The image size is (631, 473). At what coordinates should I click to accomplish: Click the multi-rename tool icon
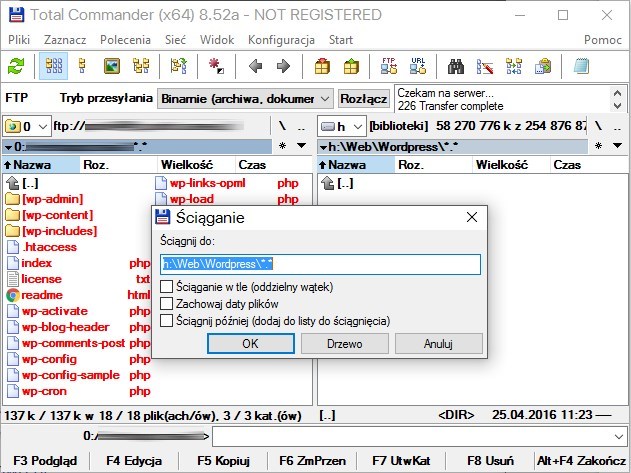pyautogui.click(x=485, y=66)
